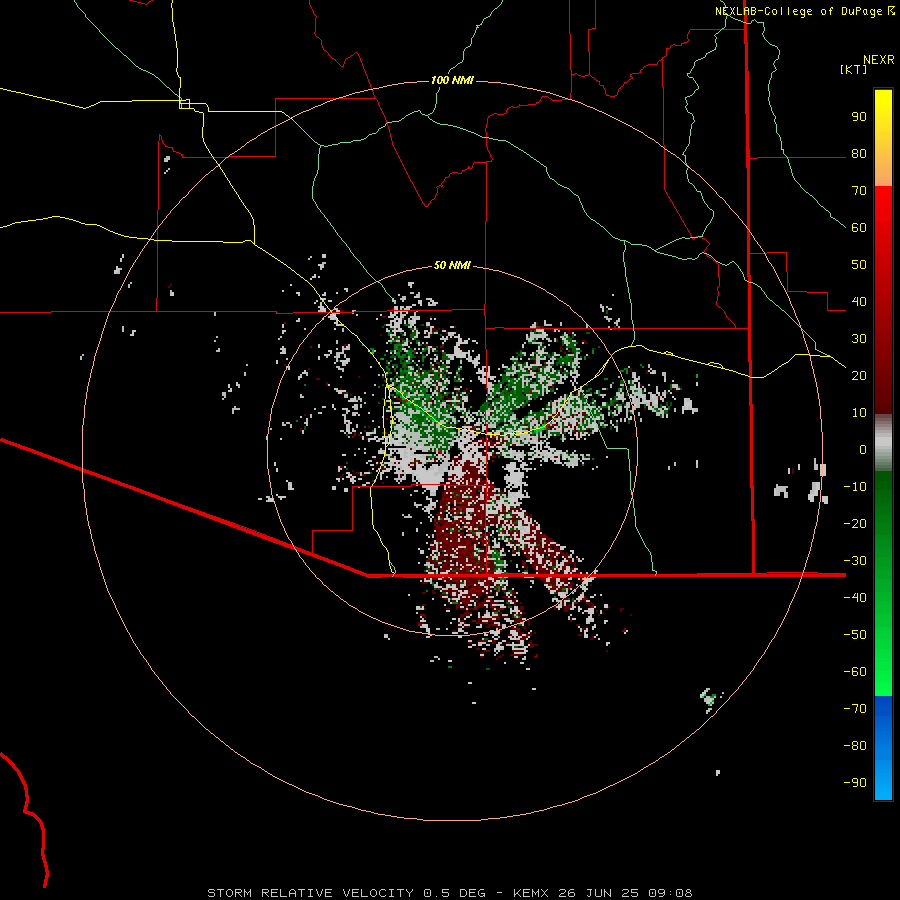The width and height of the screenshot is (900, 900).
Task: Click the -60 value on velocity scale
Action: 855,672
